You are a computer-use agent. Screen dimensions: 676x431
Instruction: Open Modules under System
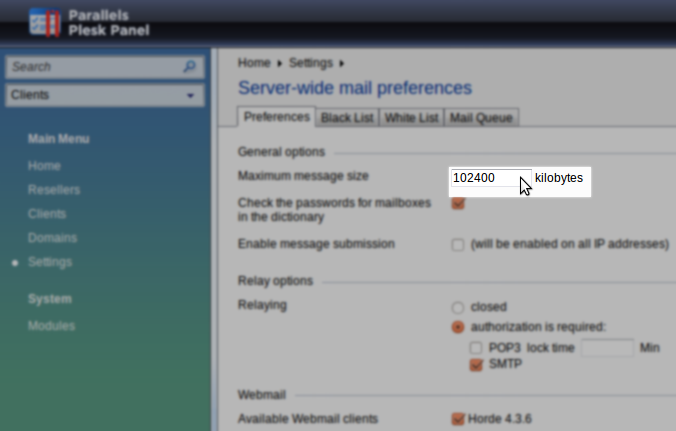(51, 326)
